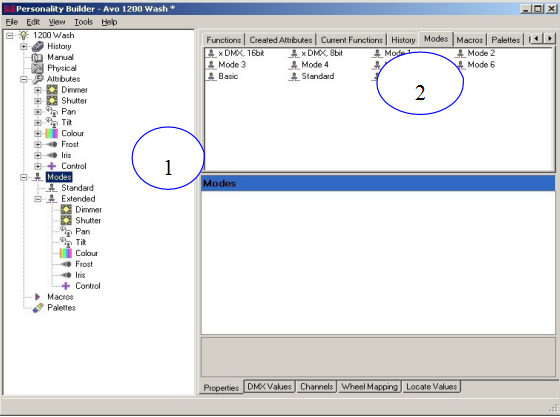
Task: Select the Iris item under Extended mode
Action: pos(80,275)
